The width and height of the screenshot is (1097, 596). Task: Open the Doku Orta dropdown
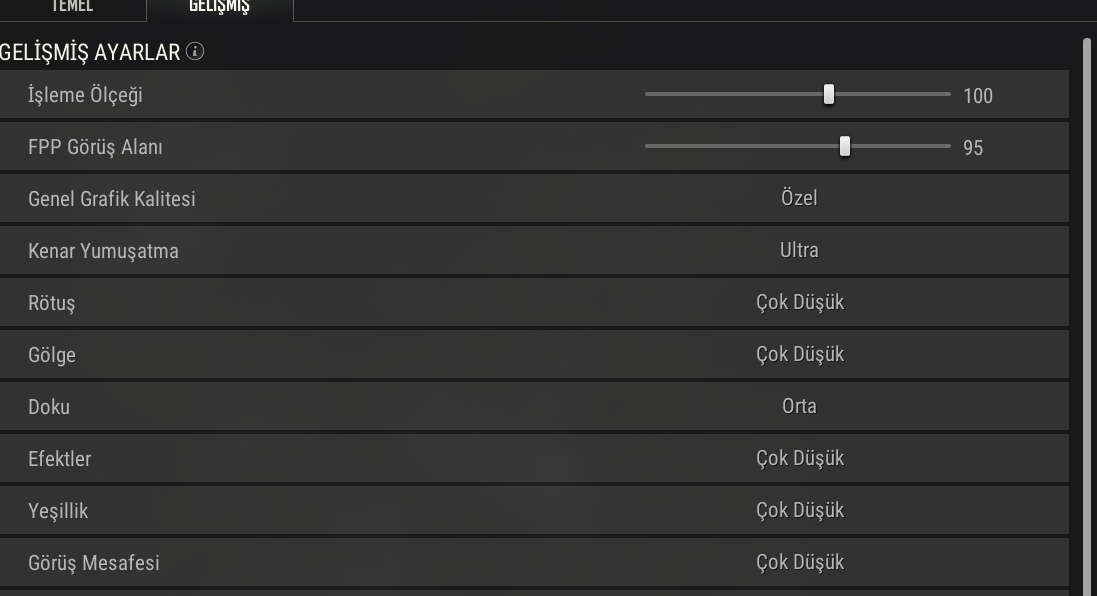[x=799, y=406]
